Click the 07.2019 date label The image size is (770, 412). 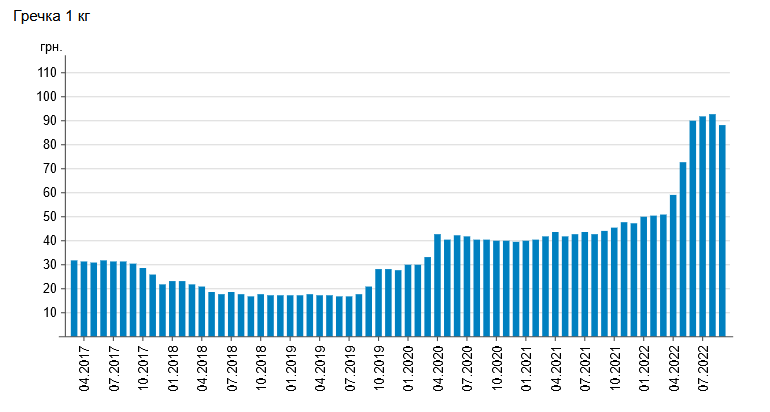tap(350, 368)
